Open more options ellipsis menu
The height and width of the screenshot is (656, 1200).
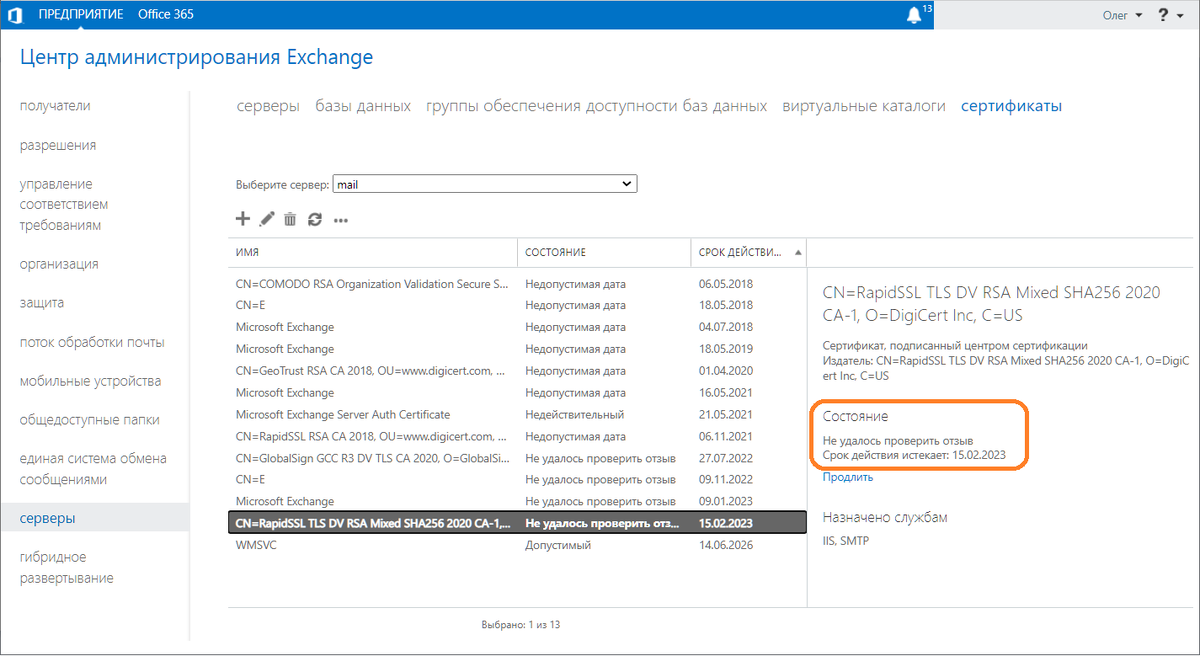341,220
